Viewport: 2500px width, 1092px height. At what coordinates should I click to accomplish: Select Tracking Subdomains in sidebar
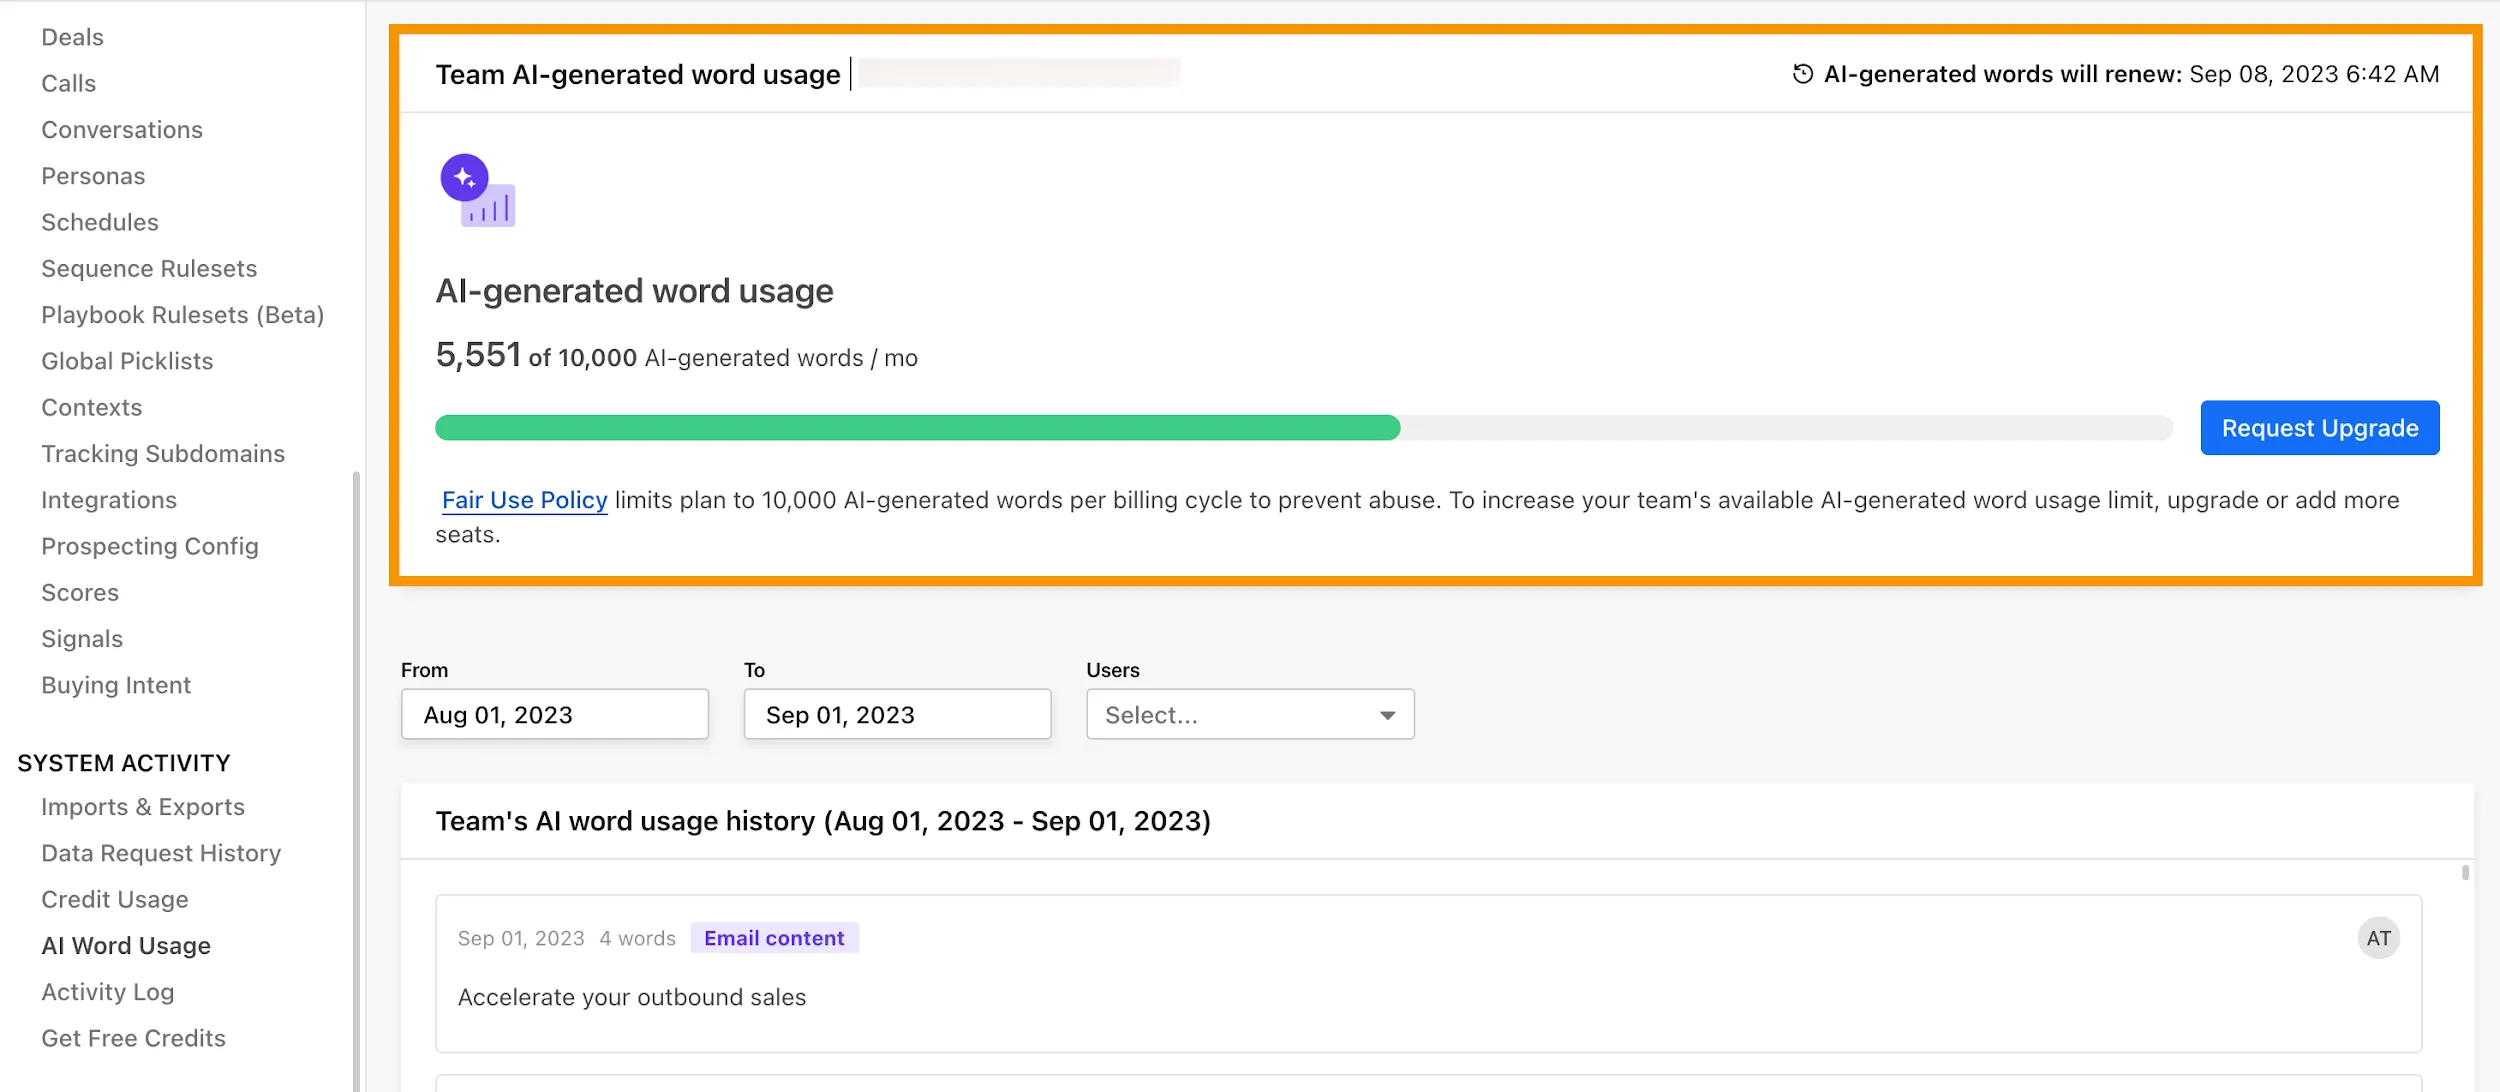[x=163, y=454]
